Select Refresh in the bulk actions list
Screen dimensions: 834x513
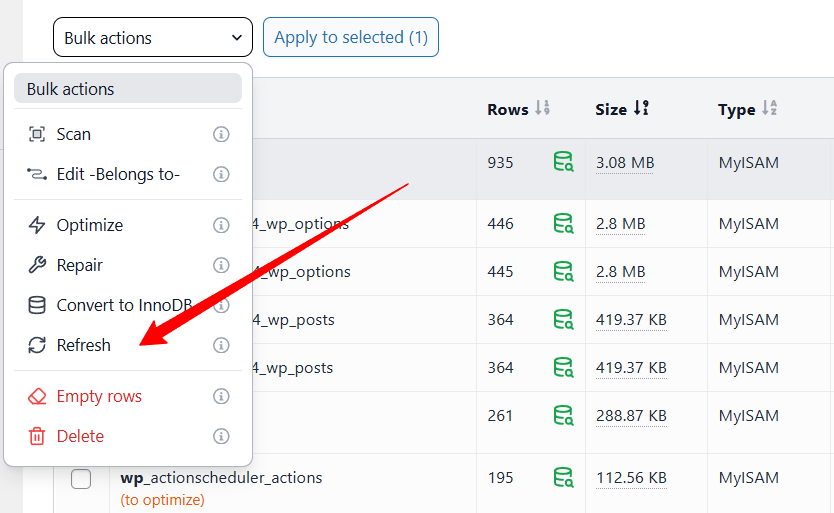coord(128,345)
